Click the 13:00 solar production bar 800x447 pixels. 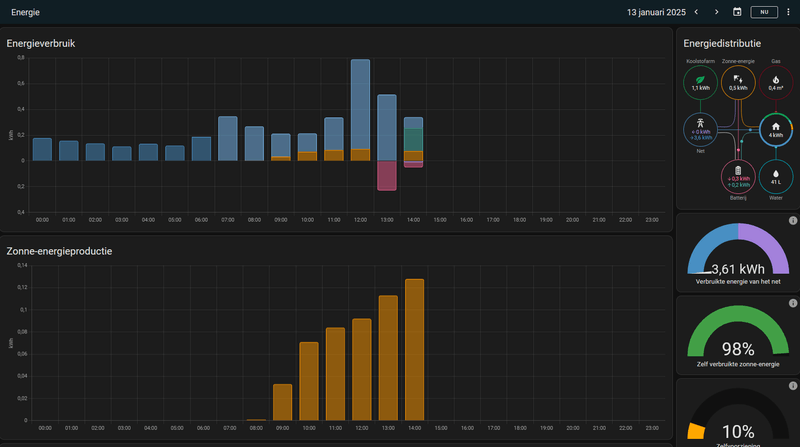coord(388,358)
